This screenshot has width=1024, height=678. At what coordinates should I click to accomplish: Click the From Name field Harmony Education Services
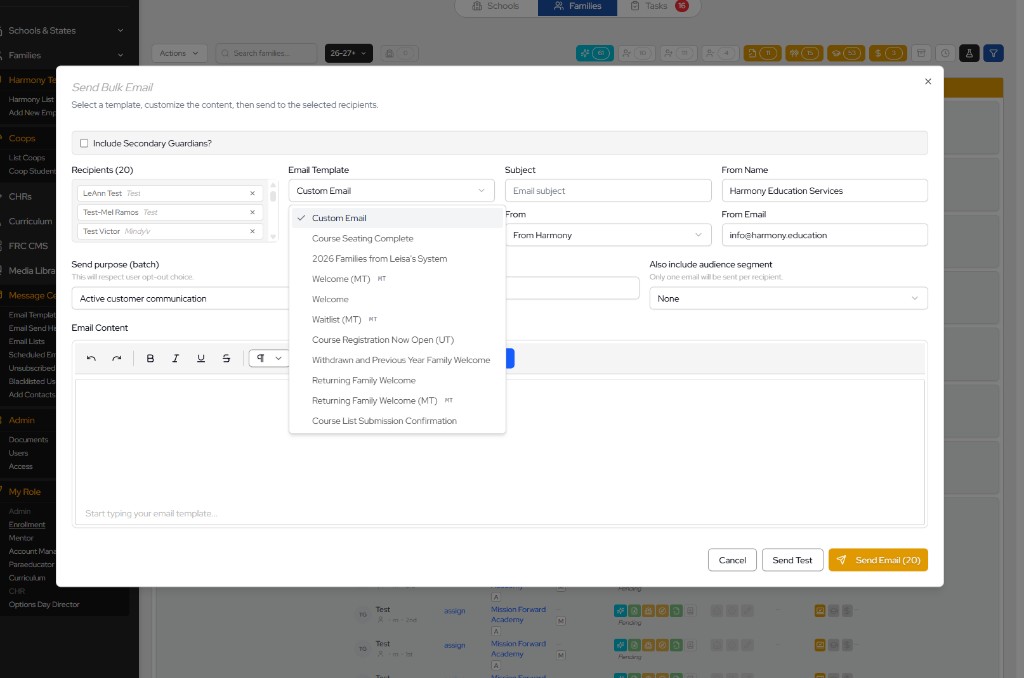(824, 191)
